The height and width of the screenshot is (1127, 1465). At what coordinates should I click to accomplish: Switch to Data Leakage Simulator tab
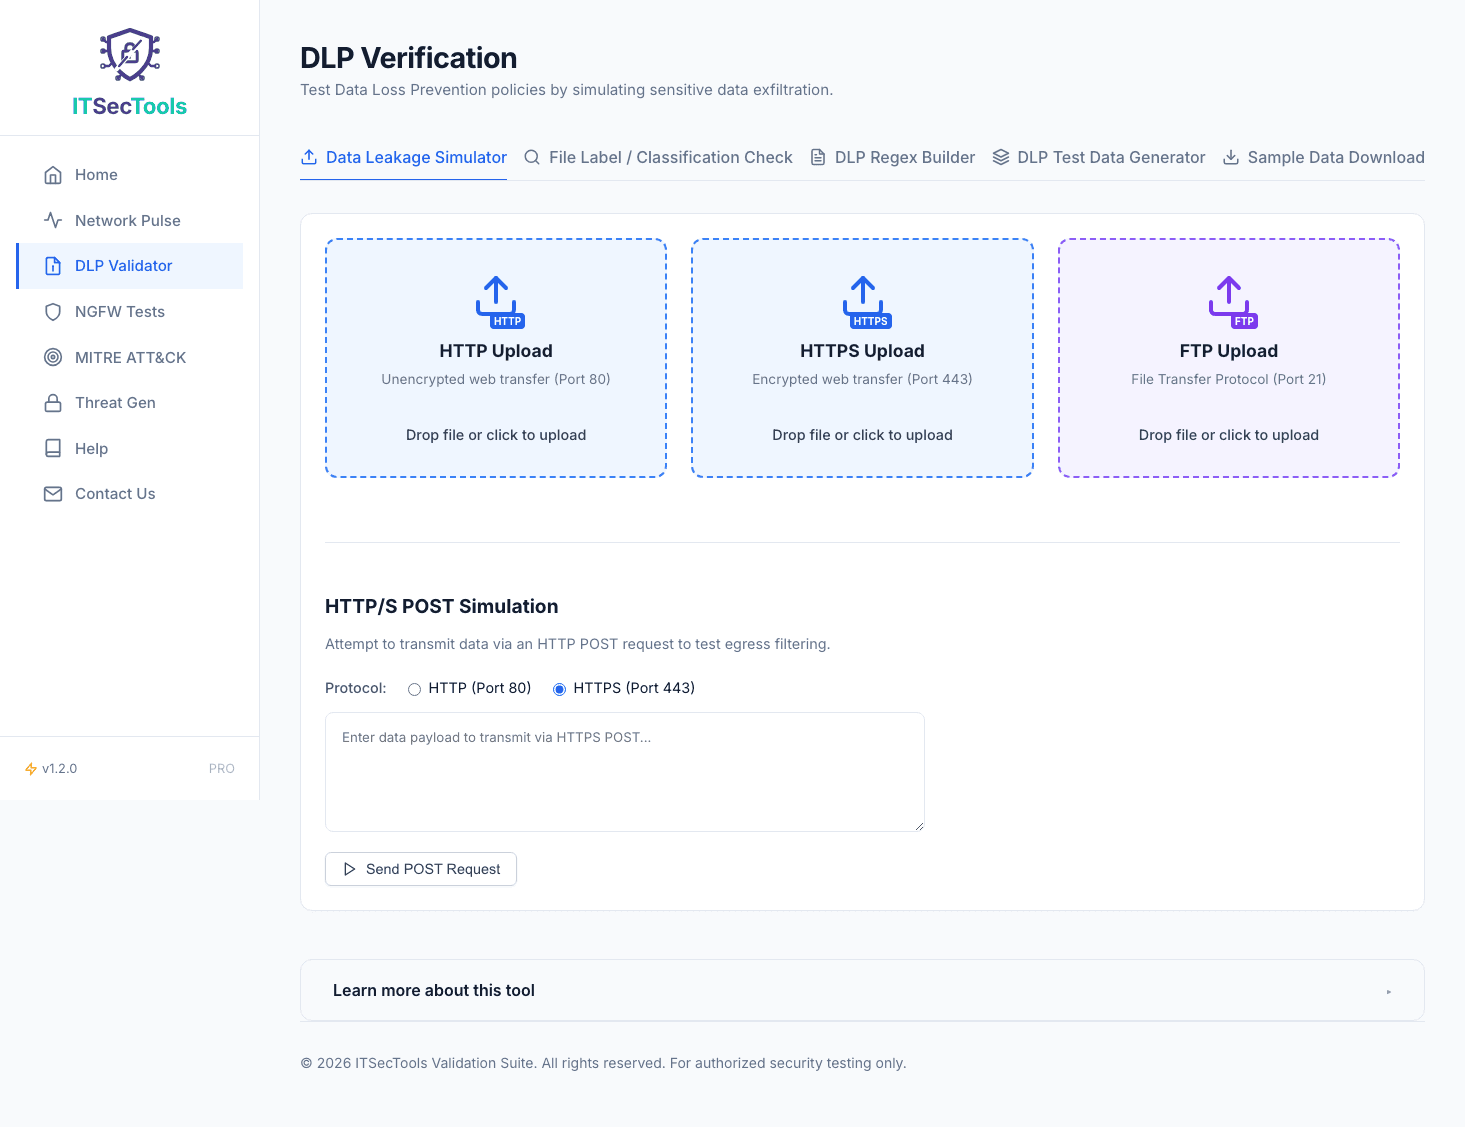[x=404, y=157]
